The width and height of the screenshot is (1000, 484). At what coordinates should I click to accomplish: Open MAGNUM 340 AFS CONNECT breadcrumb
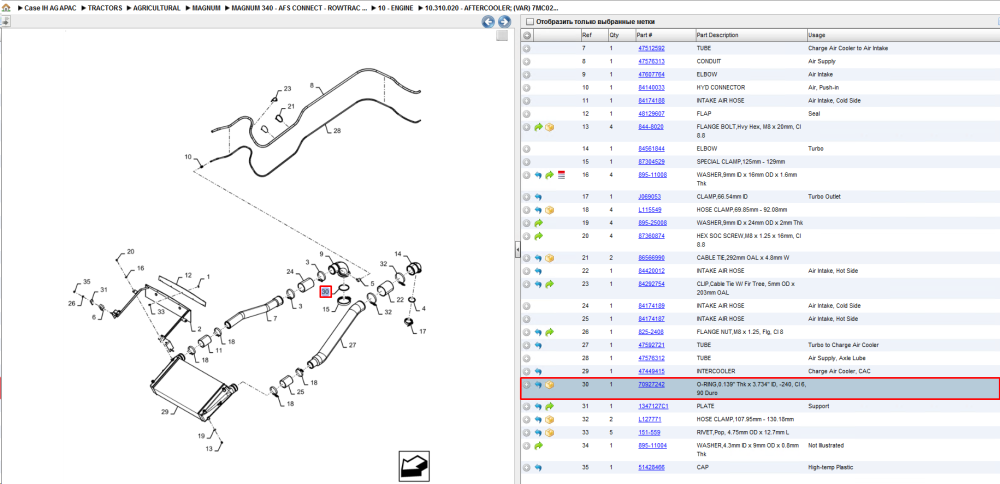pyautogui.click(x=300, y=8)
